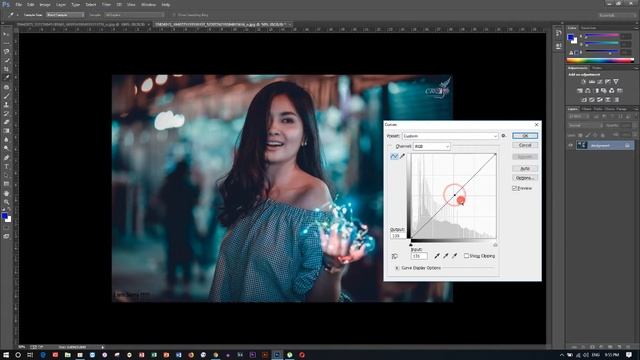This screenshot has width=640, height=360.
Task: Close the Curves dialog with X
Action: pos(536,124)
